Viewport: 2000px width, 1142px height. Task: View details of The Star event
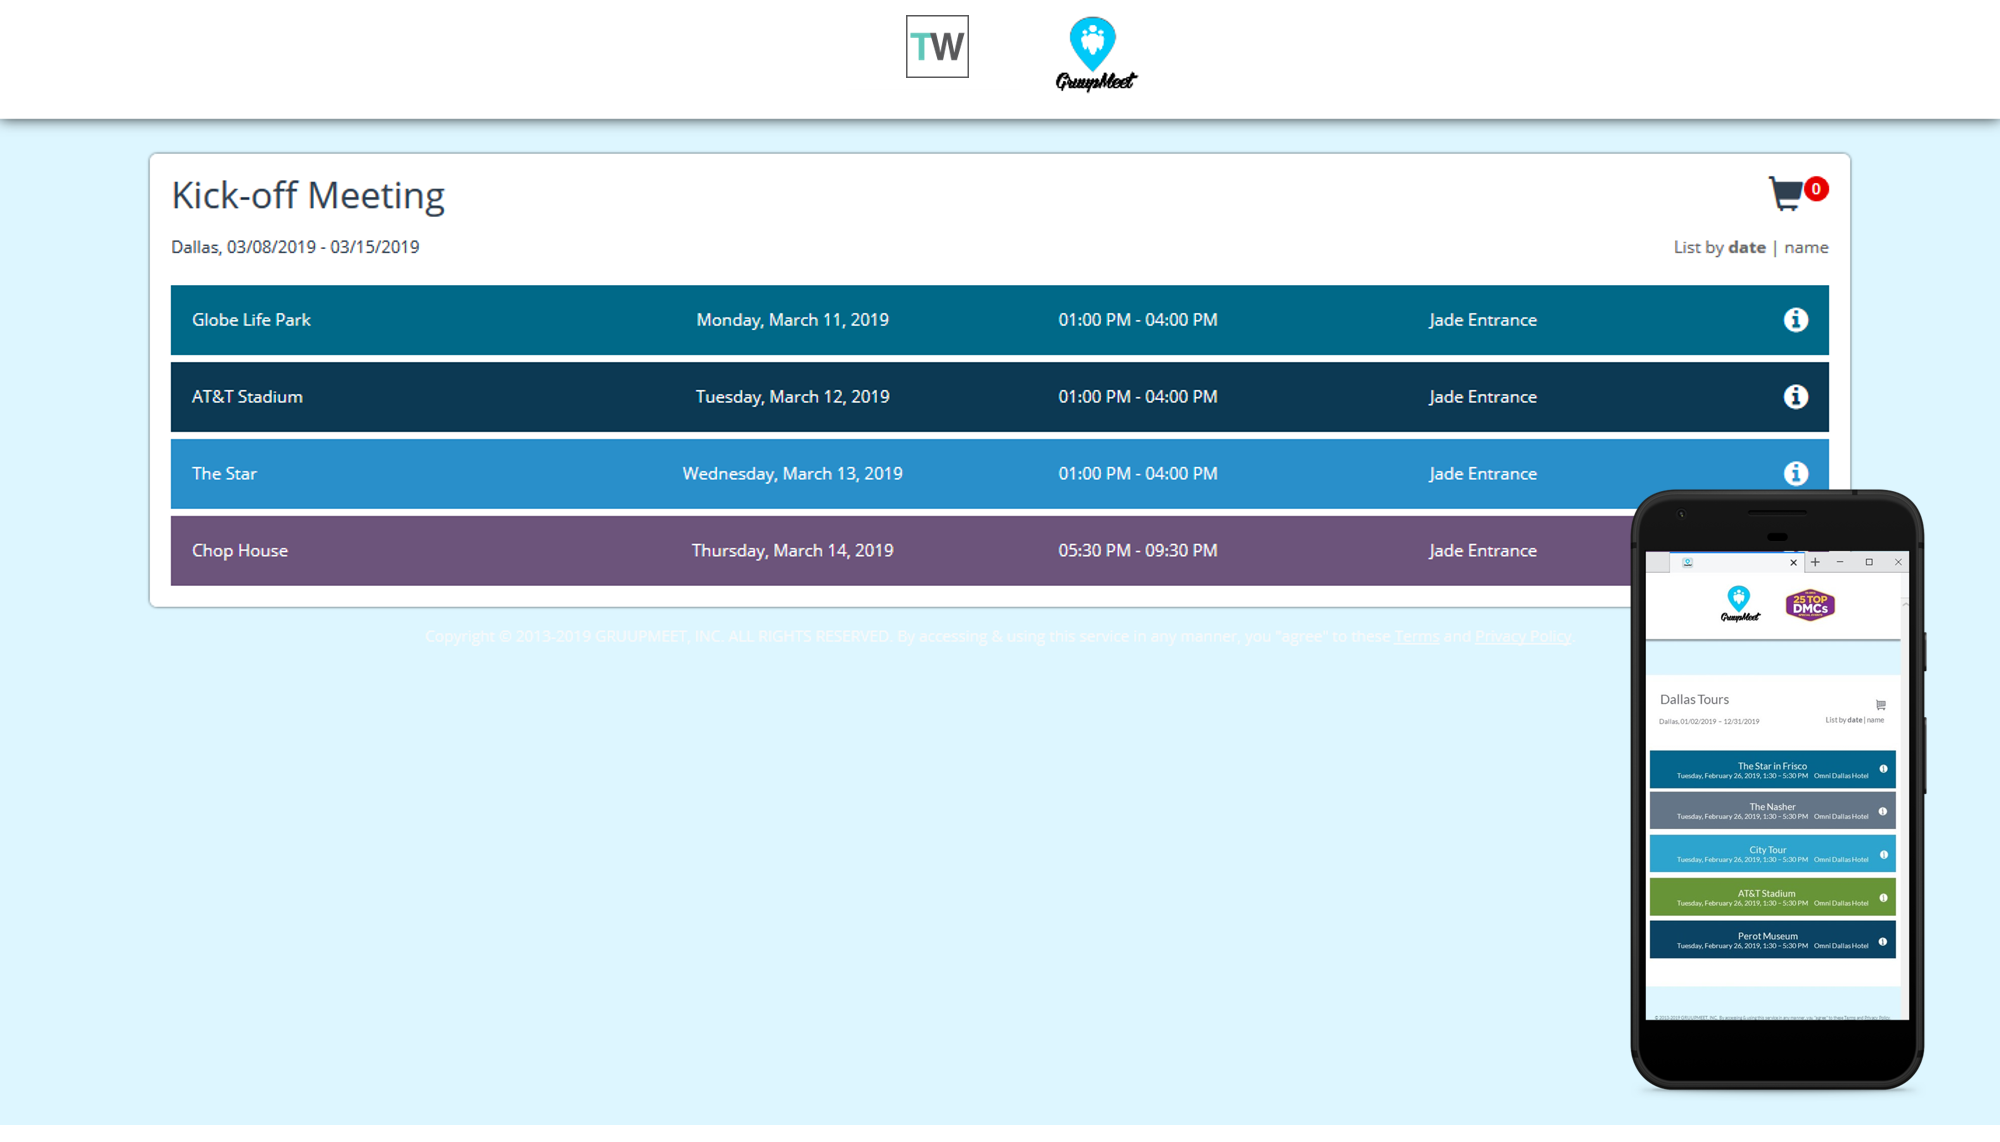(x=1796, y=473)
